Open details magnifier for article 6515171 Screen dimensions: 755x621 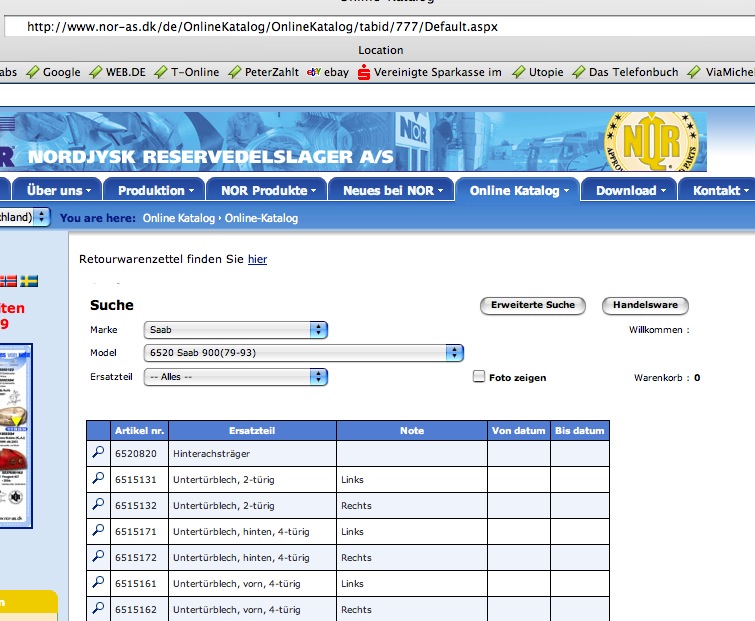pyautogui.click(x=98, y=530)
